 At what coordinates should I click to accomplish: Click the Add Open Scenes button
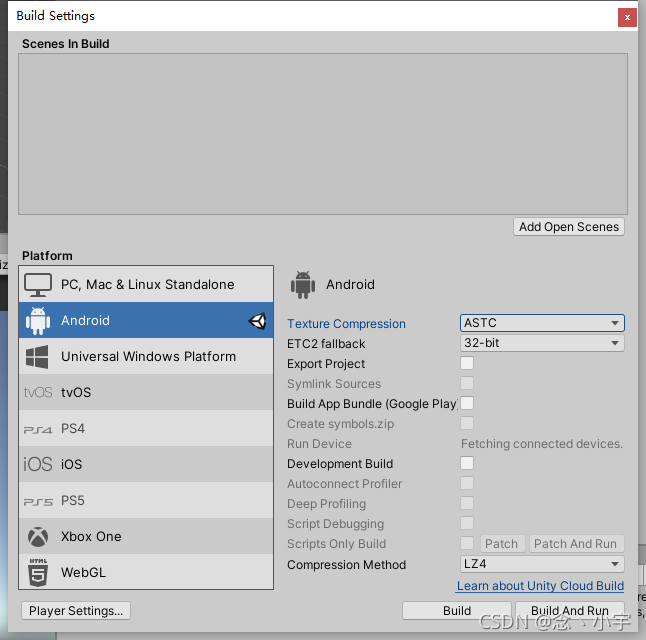click(569, 227)
